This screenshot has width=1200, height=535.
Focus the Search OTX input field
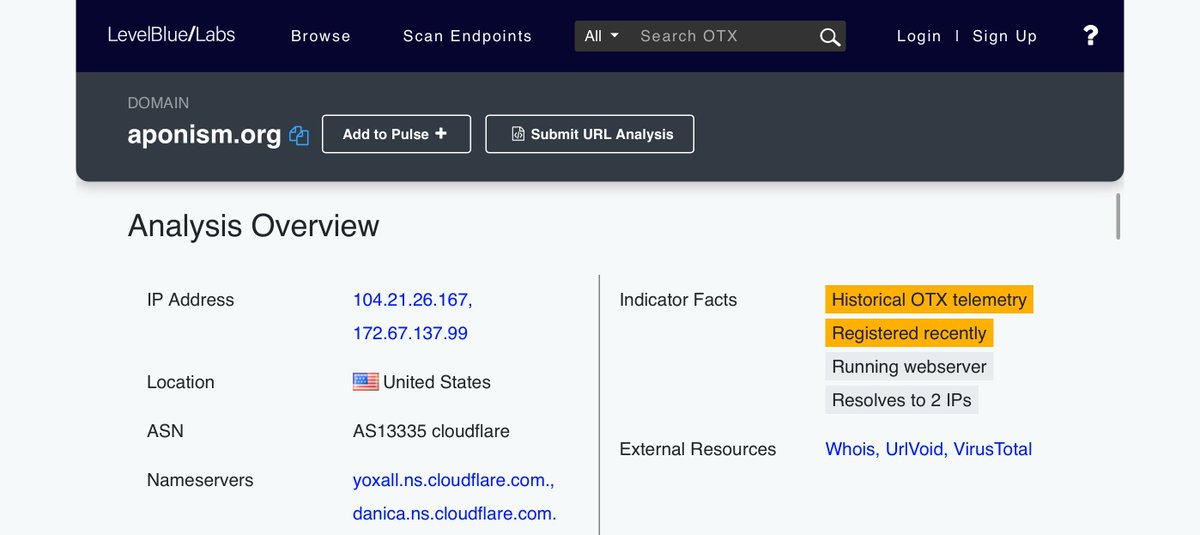click(x=720, y=36)
